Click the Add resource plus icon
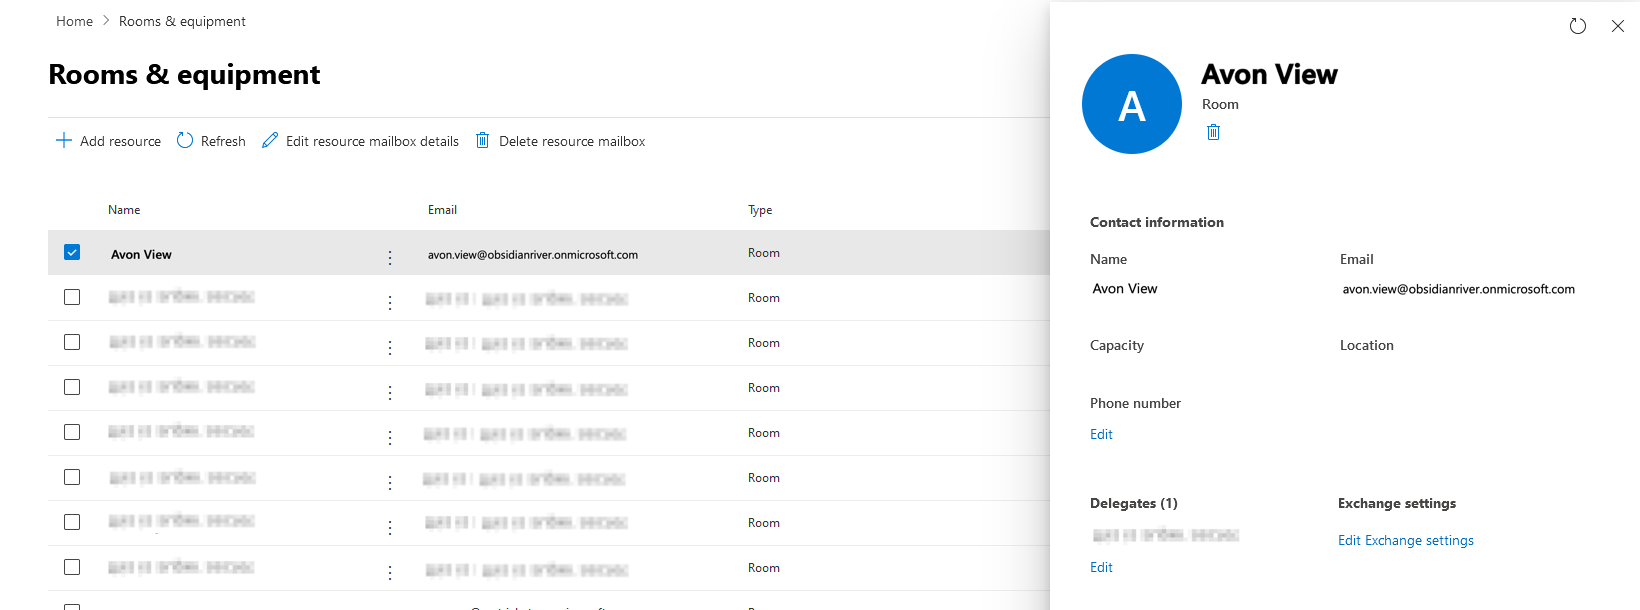1640x610 pixels. [x=64, y=141]
